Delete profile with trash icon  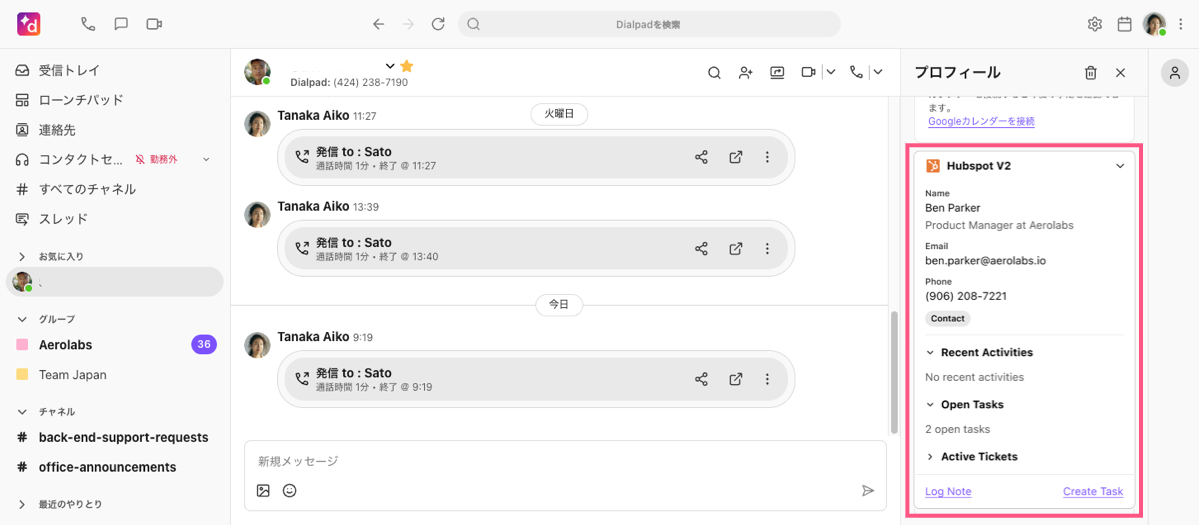[x=1091, y=72]
